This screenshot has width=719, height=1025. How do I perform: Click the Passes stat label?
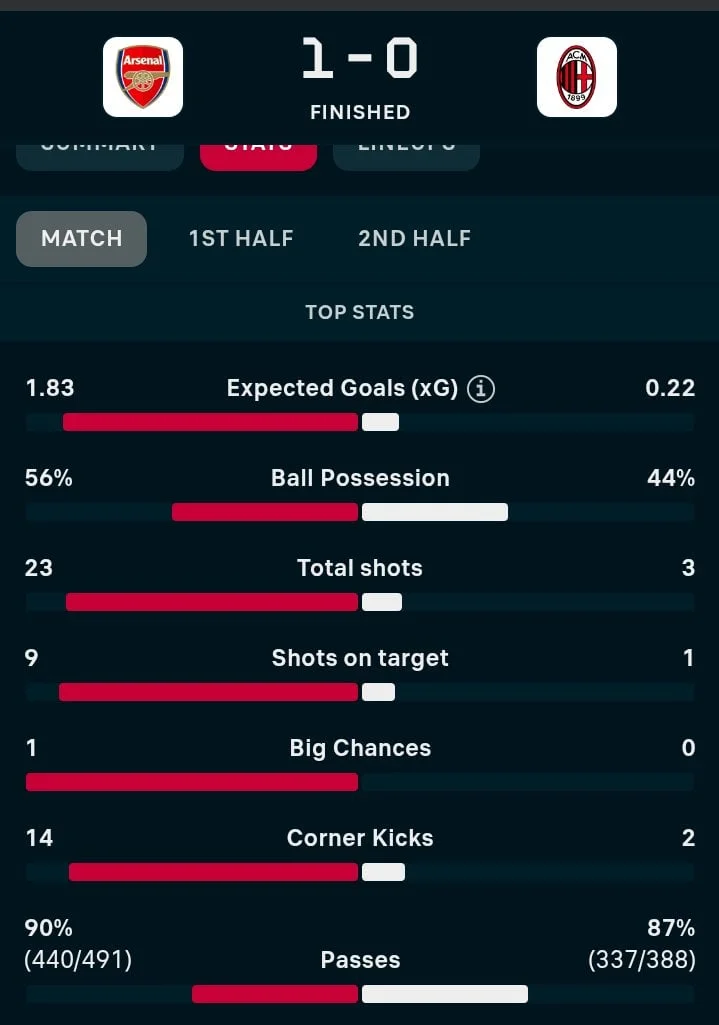(x=360, y=960)
